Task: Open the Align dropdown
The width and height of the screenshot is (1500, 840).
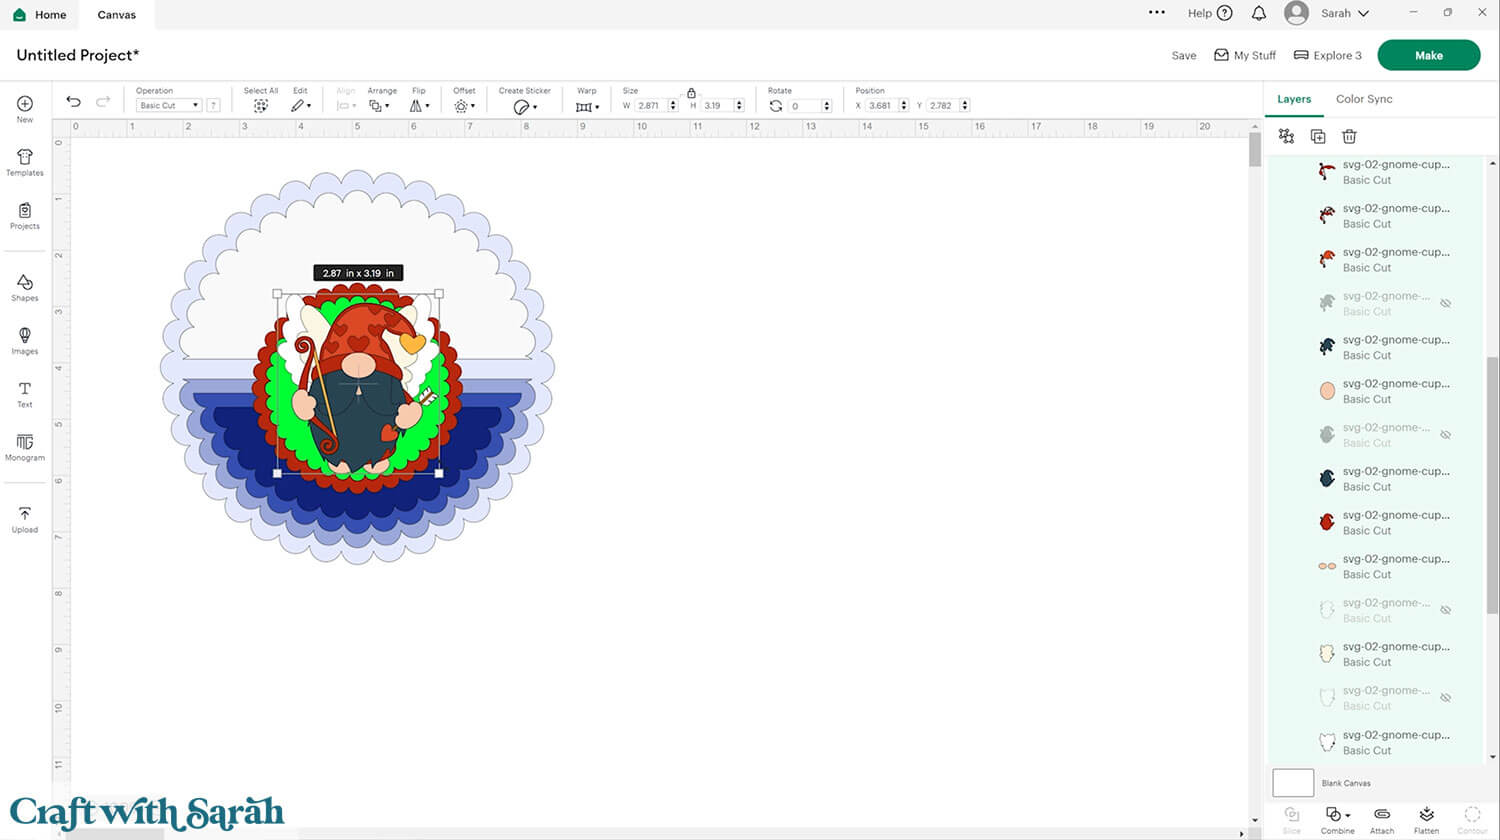Action: pos(345,105)
